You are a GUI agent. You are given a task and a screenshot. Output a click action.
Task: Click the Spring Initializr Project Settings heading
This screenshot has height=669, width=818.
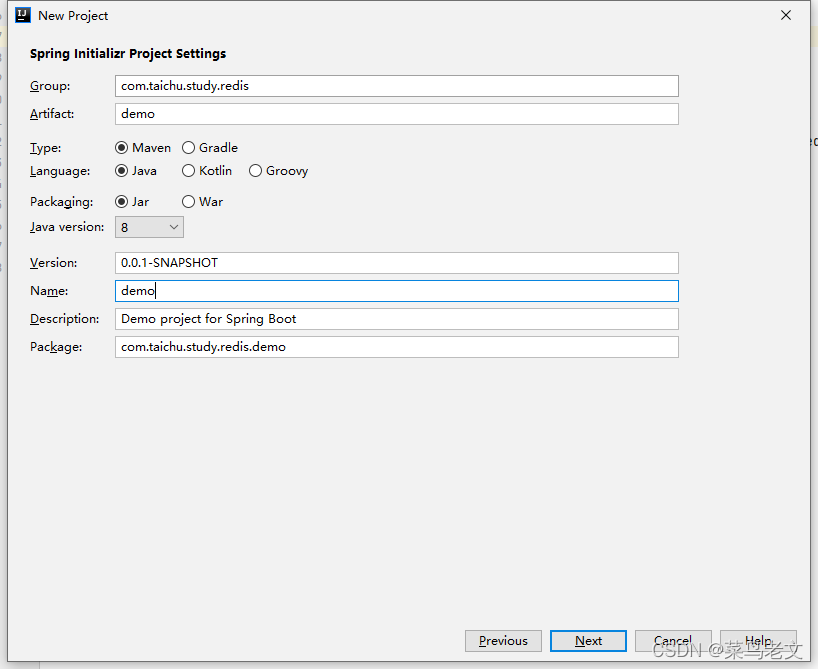pyautogui.click(x=128, y=54)
